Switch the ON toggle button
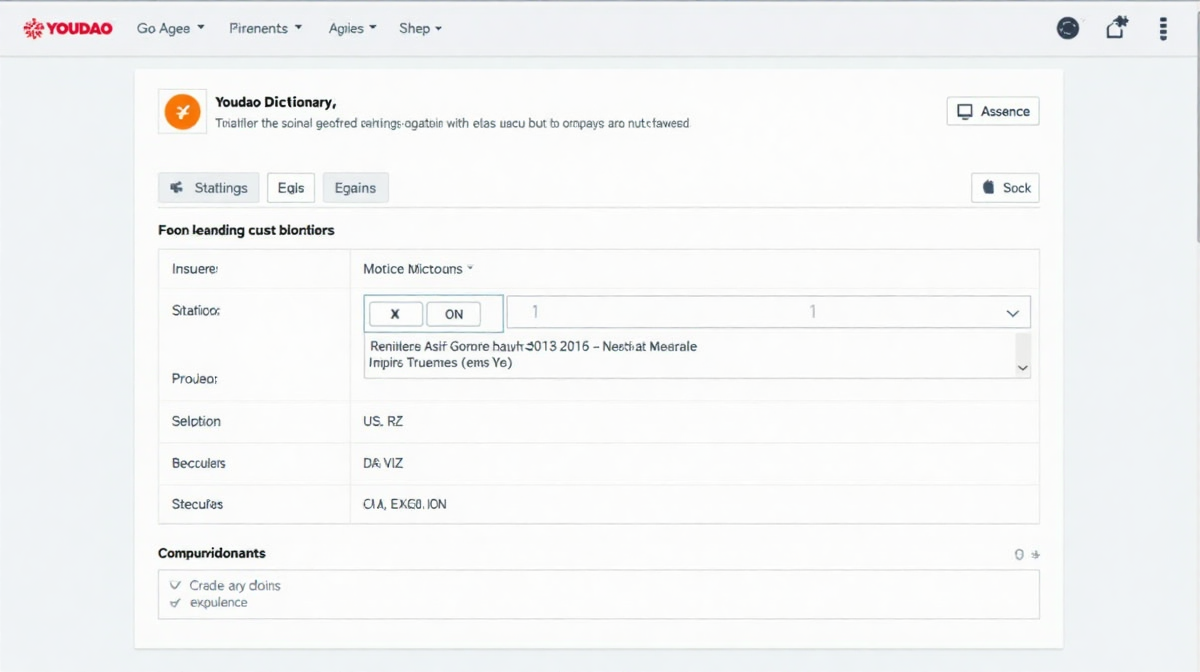The height and width of the screenshot is (672, 1200). [x=453, y=314]
